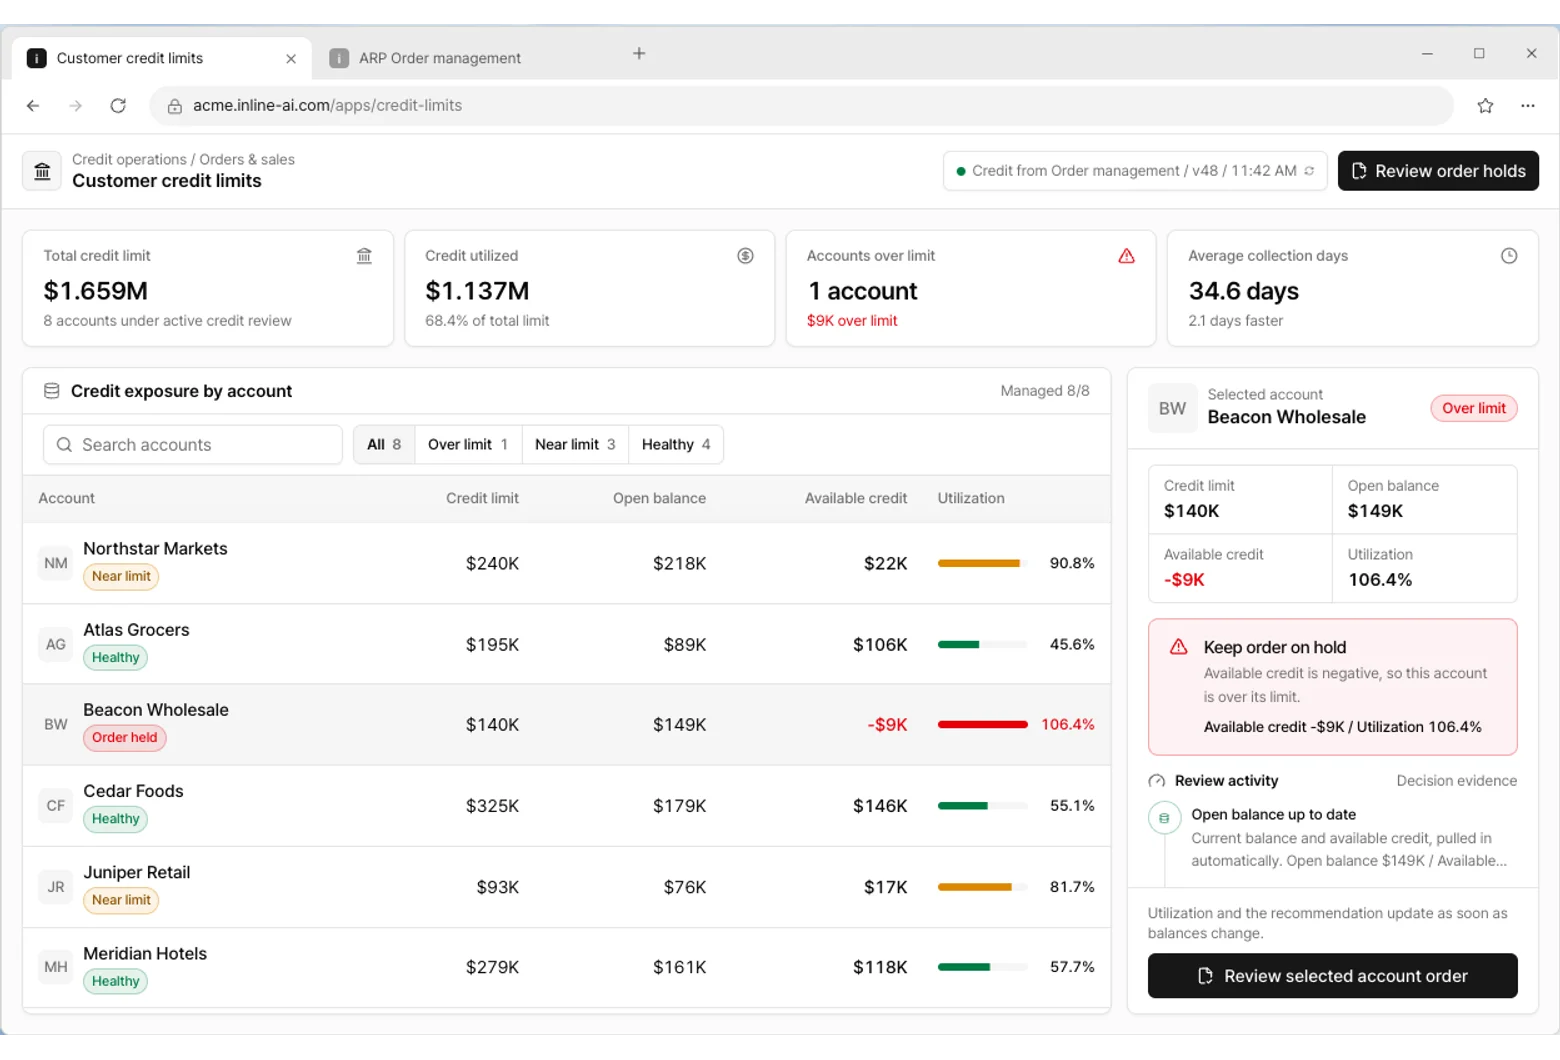The width and height of the screenshot is (1560, 1060).
Task: Click the MH avatar for Meridian Hotels
Action: [56, 967]
